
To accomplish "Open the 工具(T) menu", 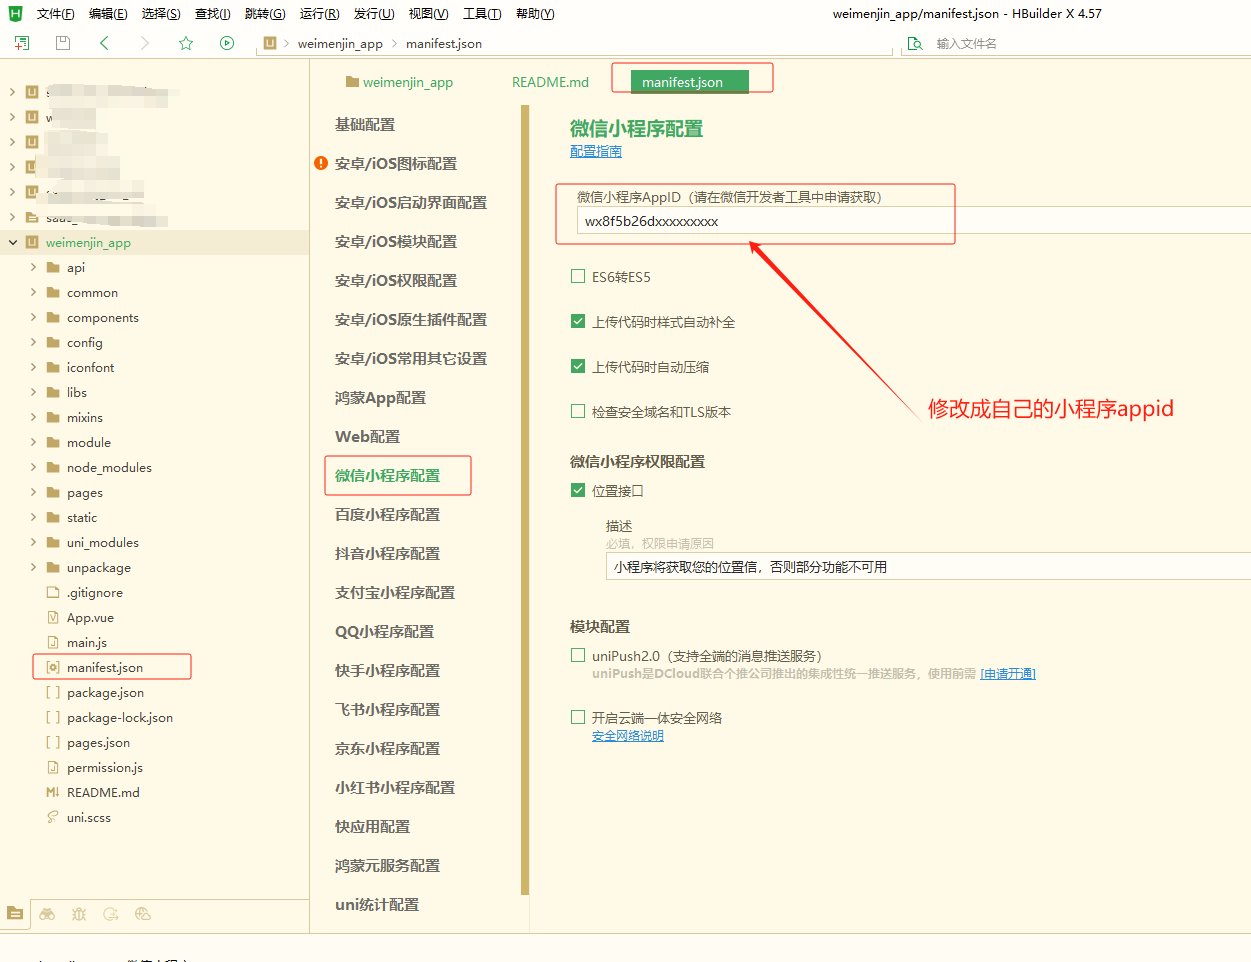I will coord(482,13).
